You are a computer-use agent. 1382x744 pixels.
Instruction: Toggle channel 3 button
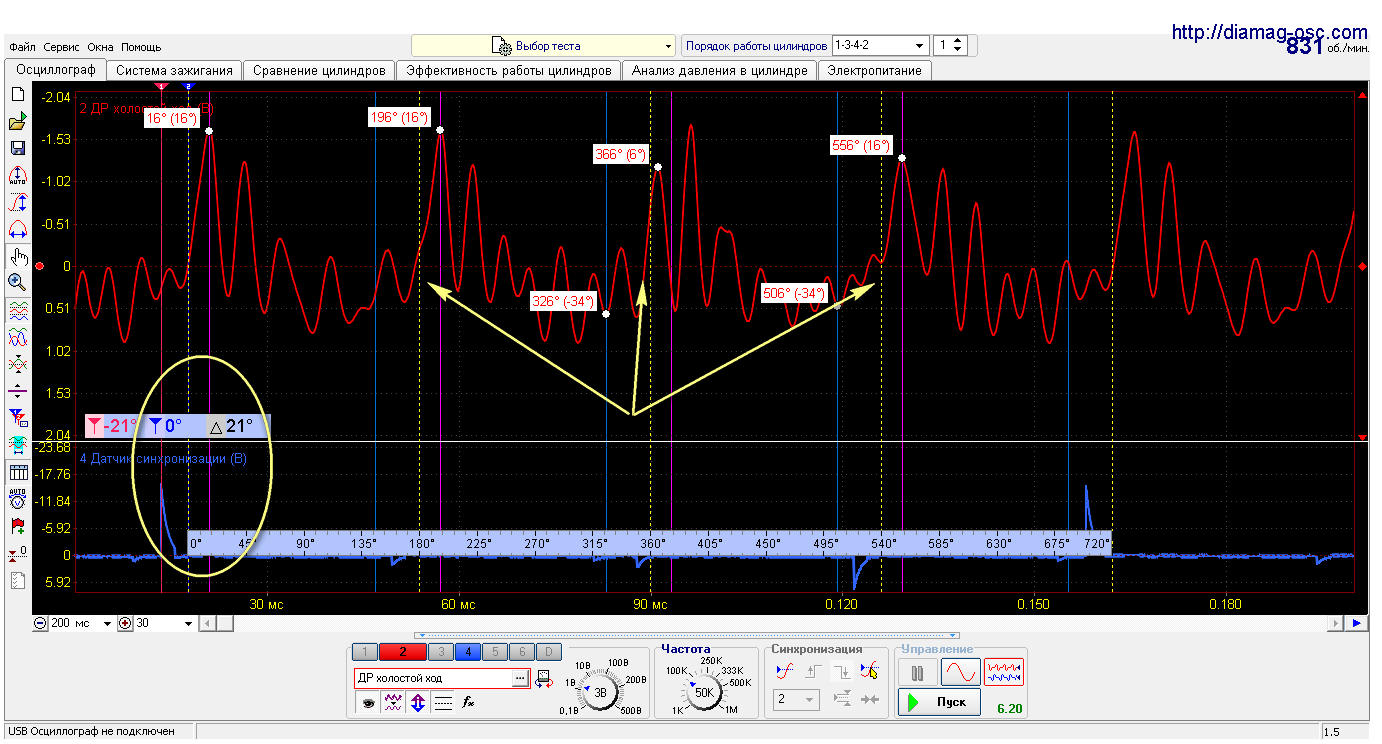(x=440, y=652)
